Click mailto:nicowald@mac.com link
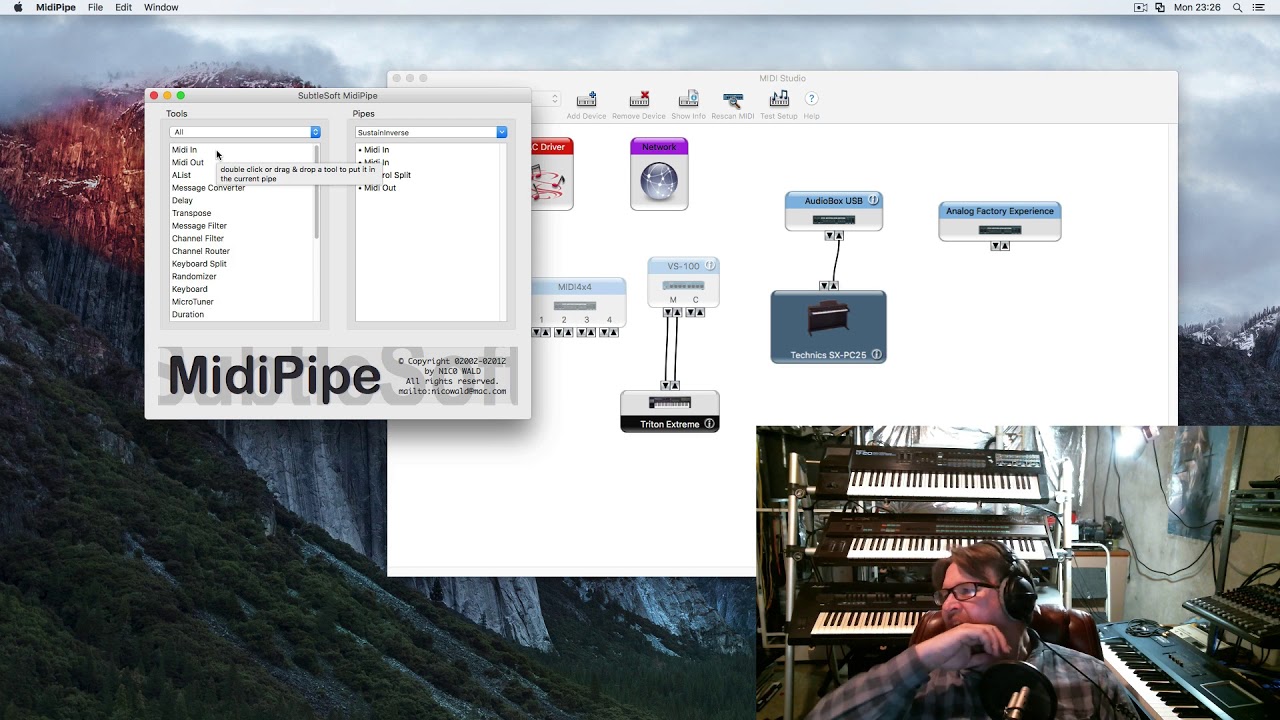Viewport: 1280px width, 720px height. click(452, 391)
